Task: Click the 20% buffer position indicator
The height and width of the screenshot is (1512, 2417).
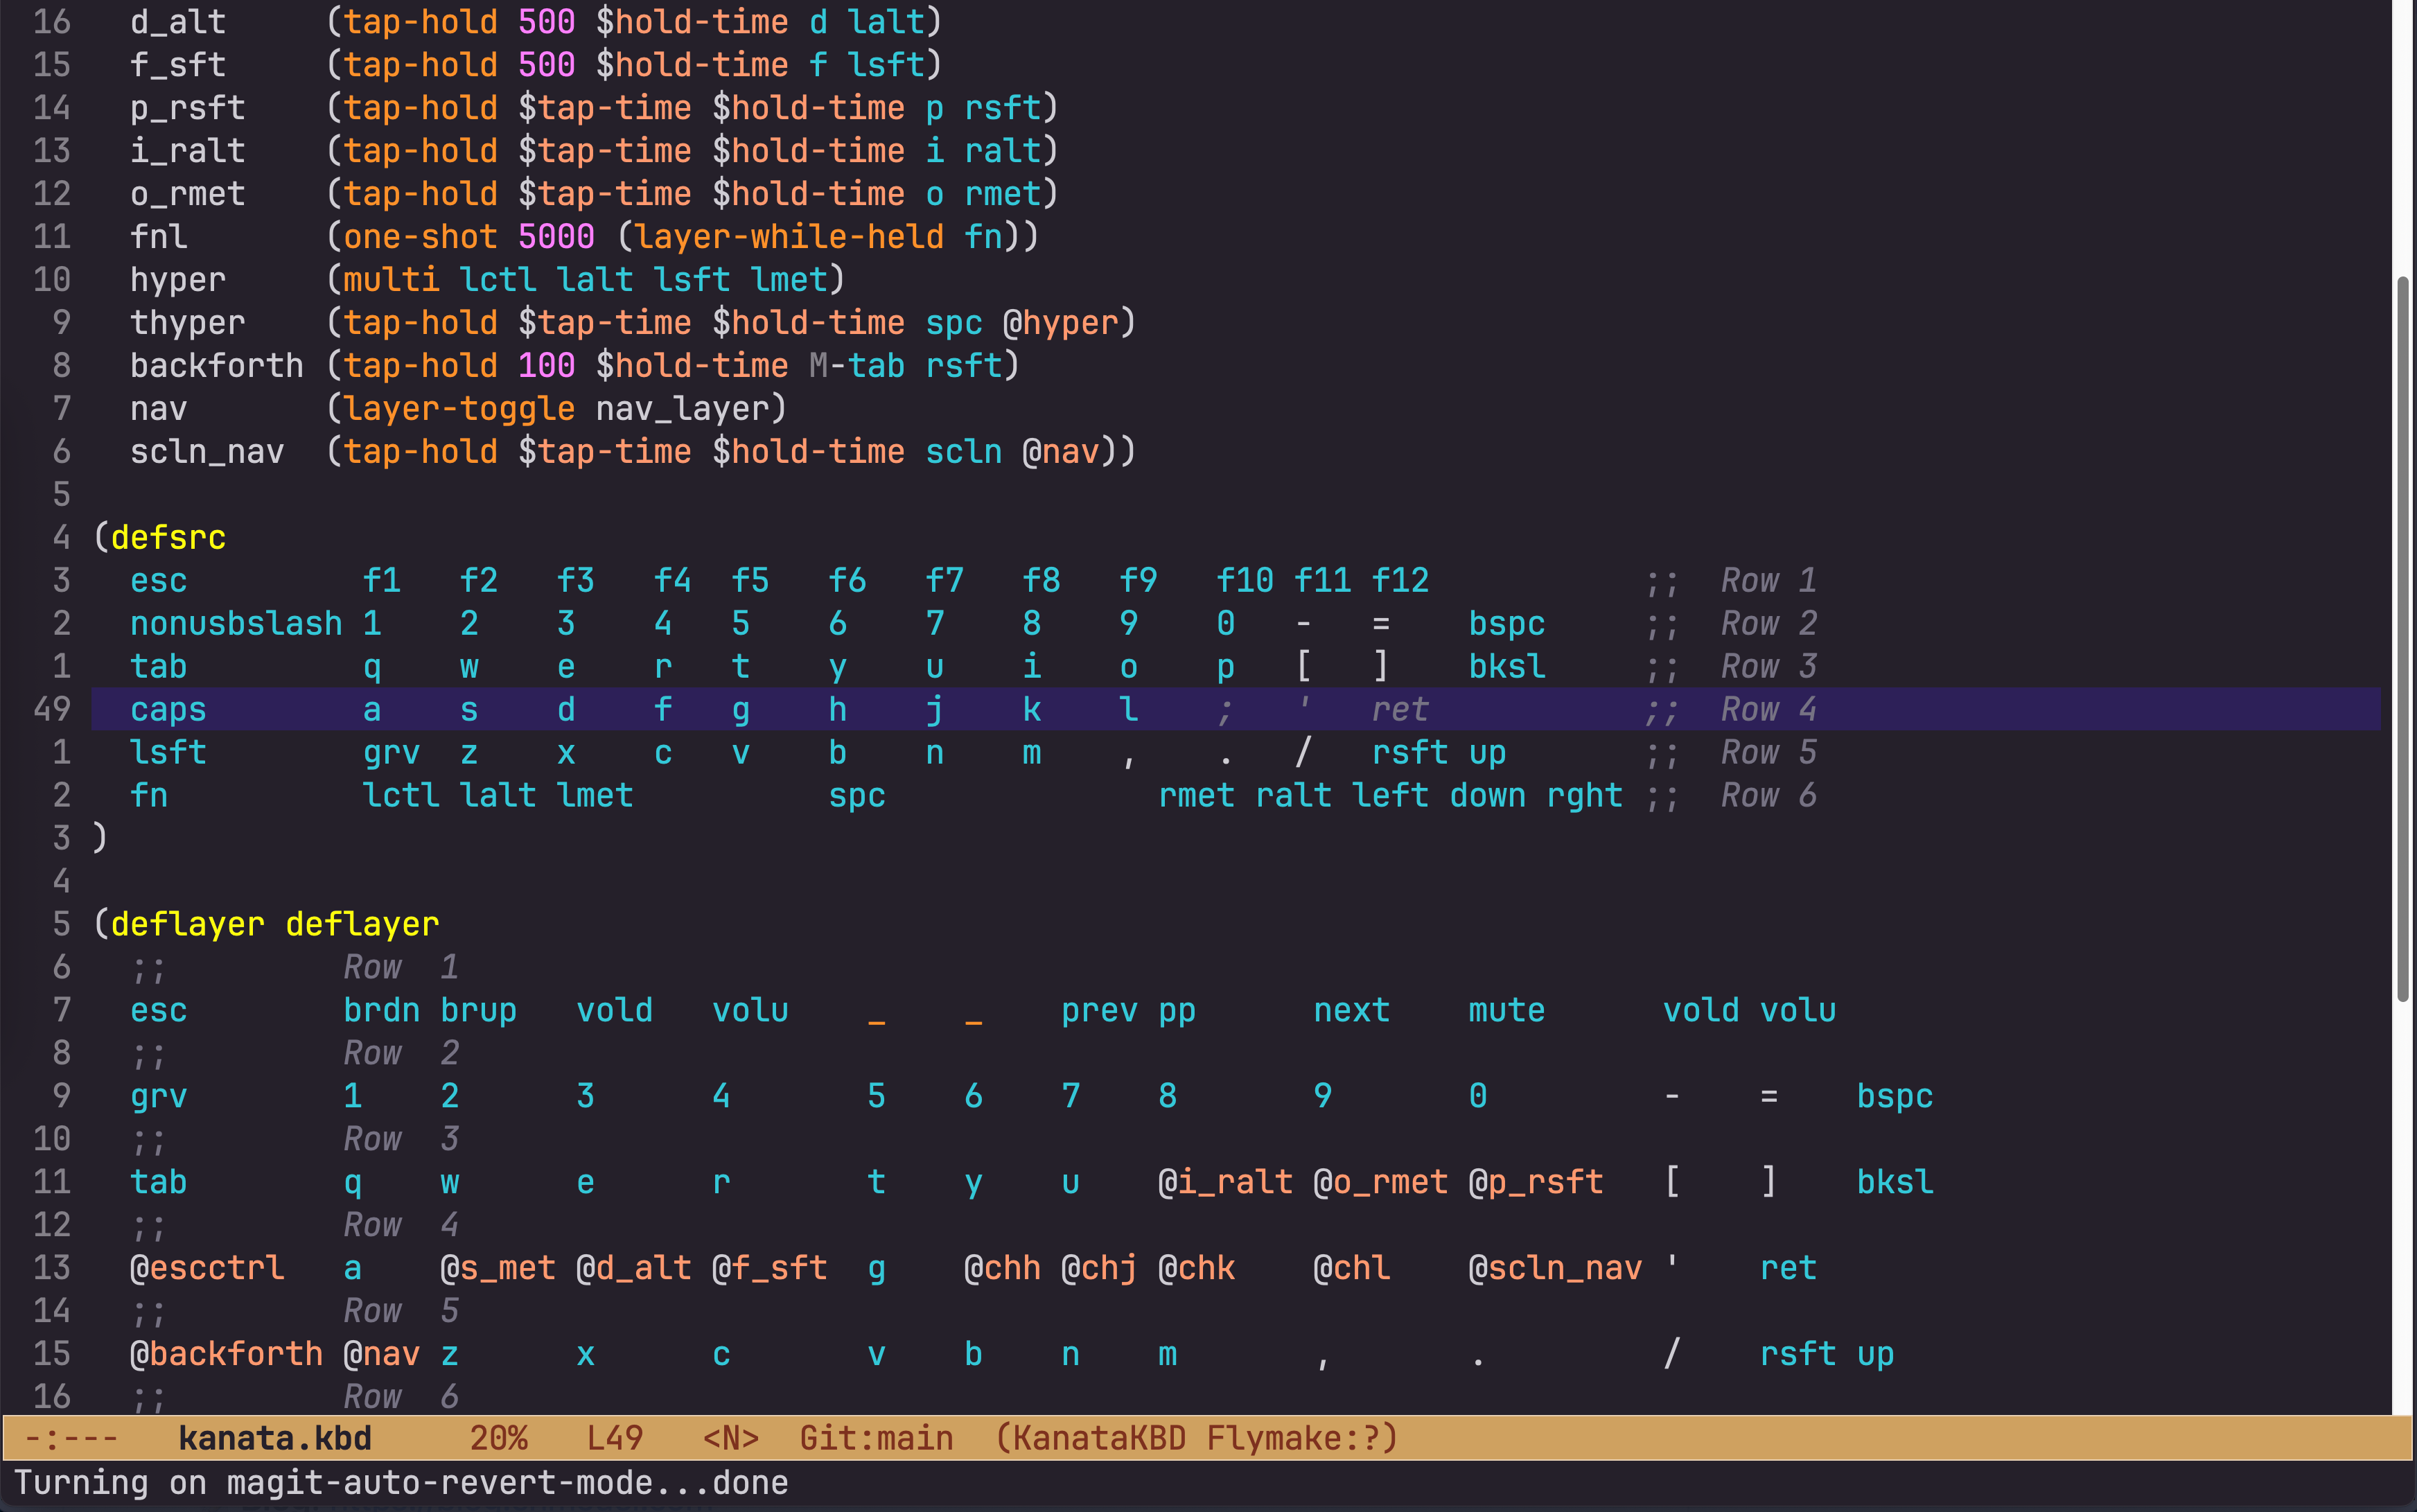Action: pos(498,1438)
